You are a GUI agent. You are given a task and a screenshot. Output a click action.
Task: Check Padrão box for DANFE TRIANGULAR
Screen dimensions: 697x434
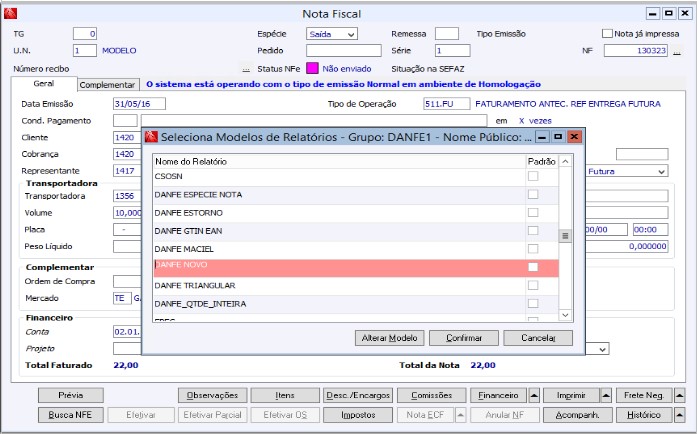(x=533, y=285)
